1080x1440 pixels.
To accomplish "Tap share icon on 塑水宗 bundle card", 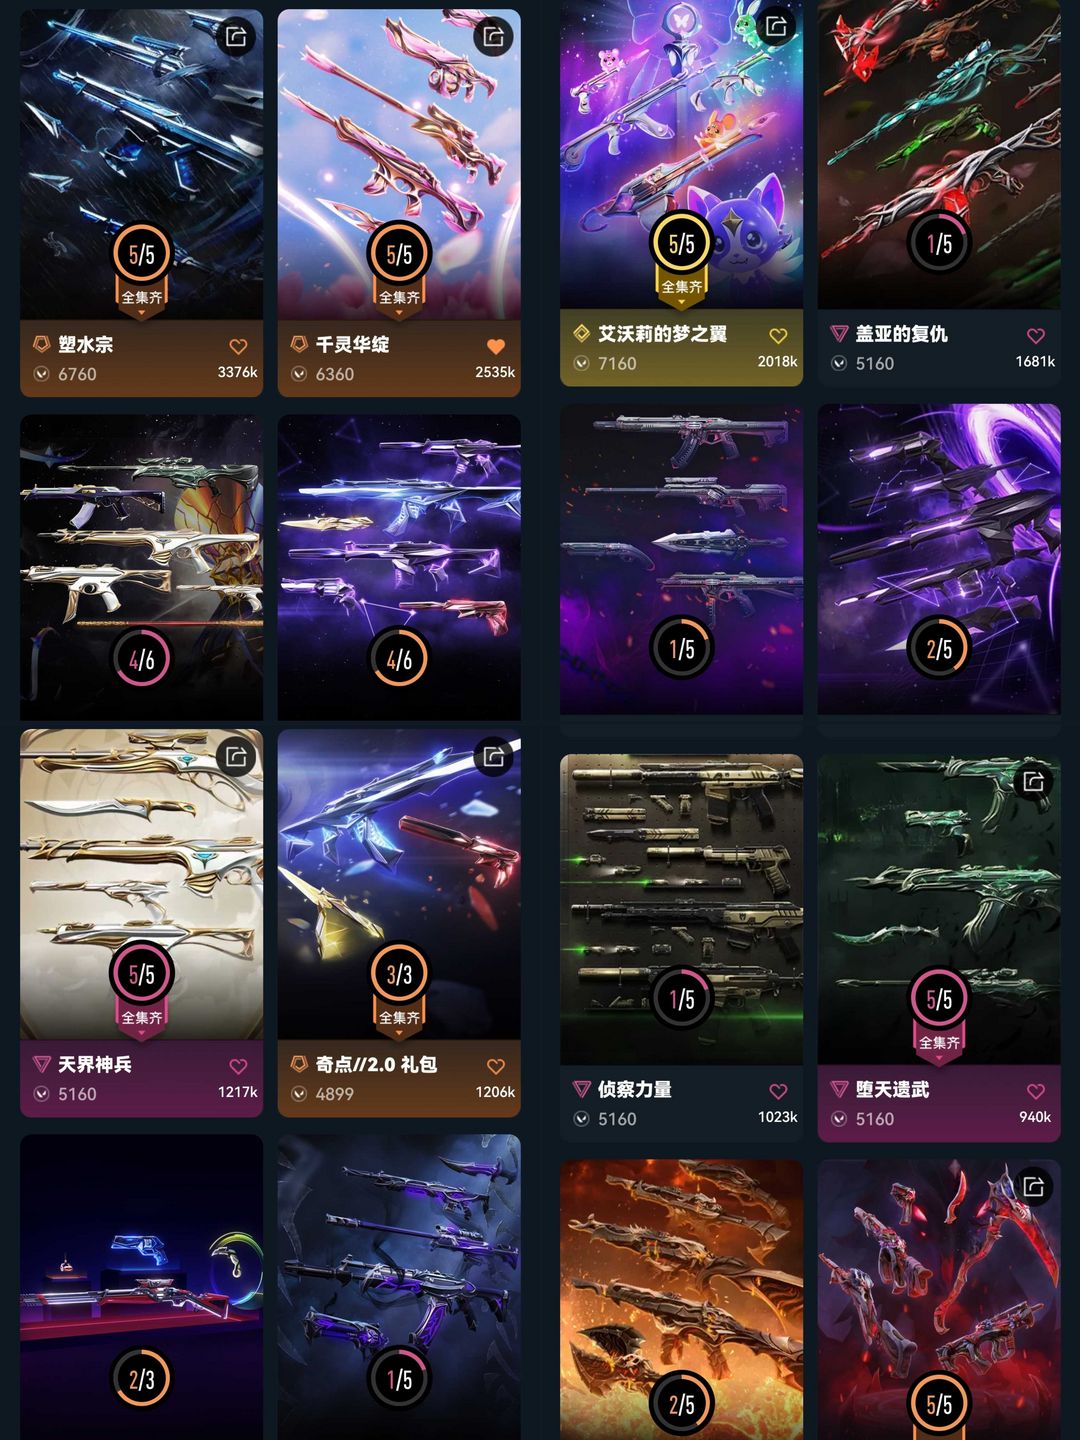I will pyautogui.click(x=236, y=37).
